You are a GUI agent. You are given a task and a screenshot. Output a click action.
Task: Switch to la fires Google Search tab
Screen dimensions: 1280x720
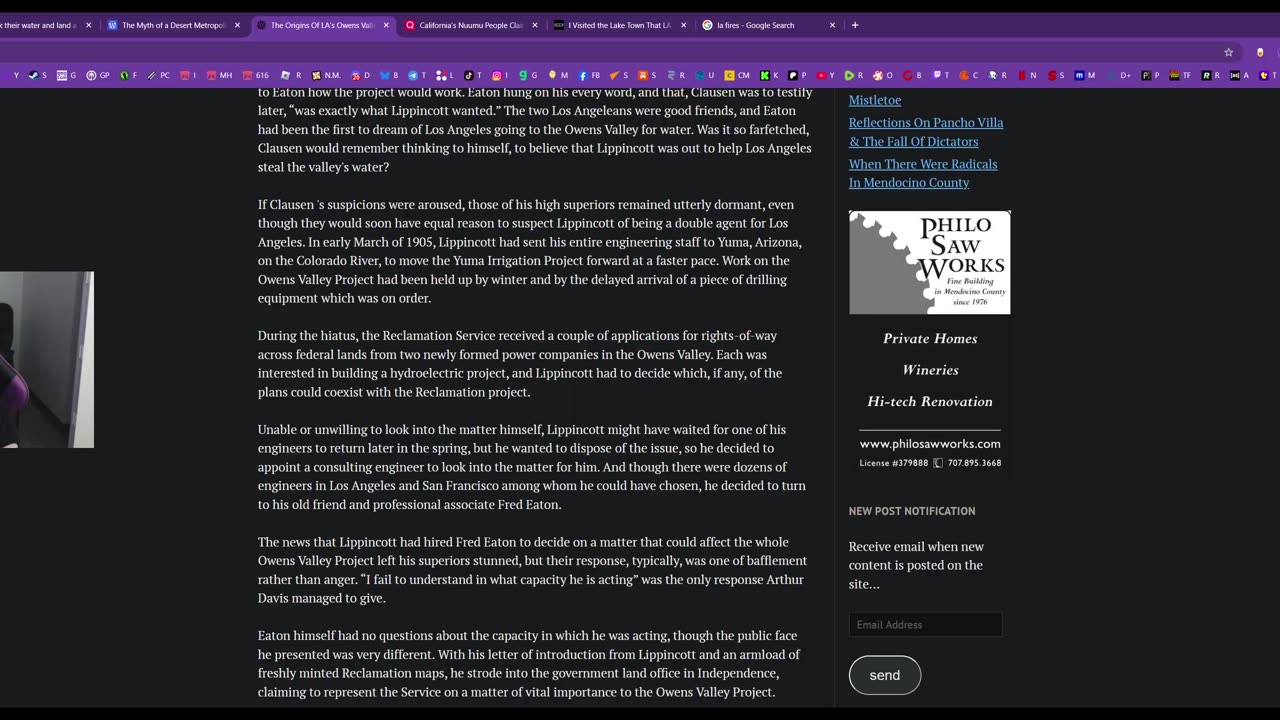(768, 25)
